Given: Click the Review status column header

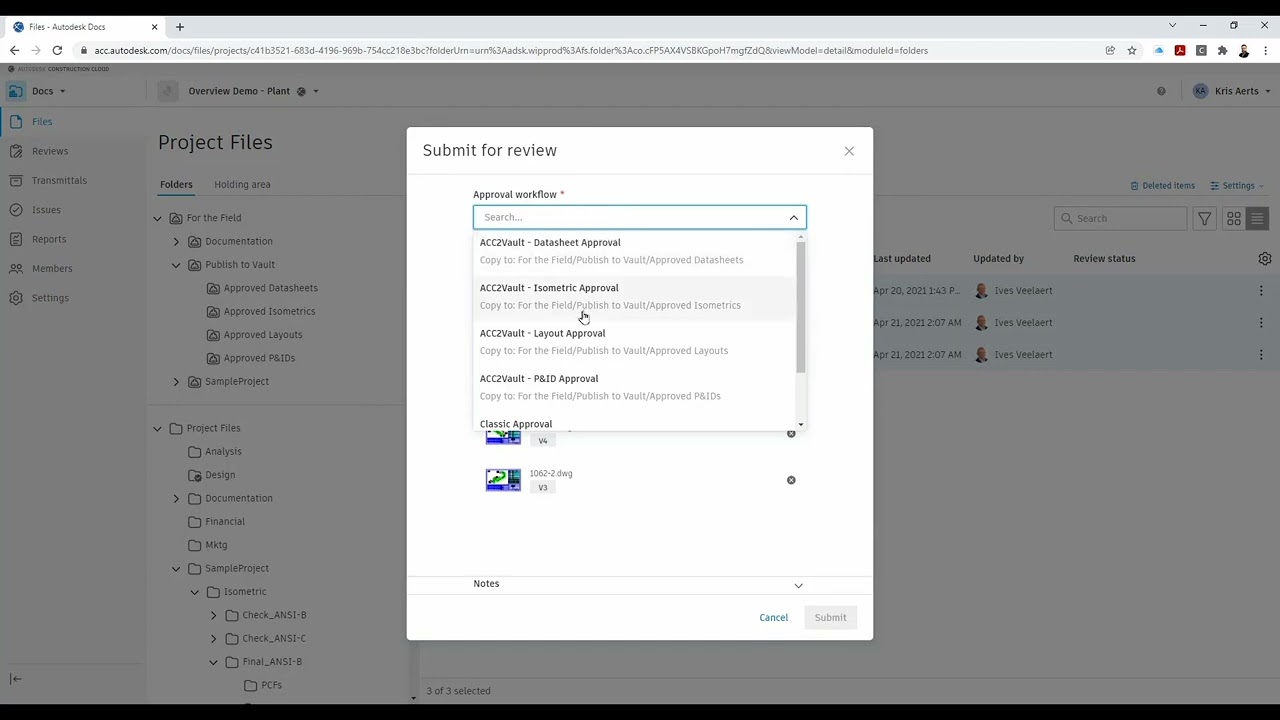Looking at the screenshot, I should [x=1104, y=259].
